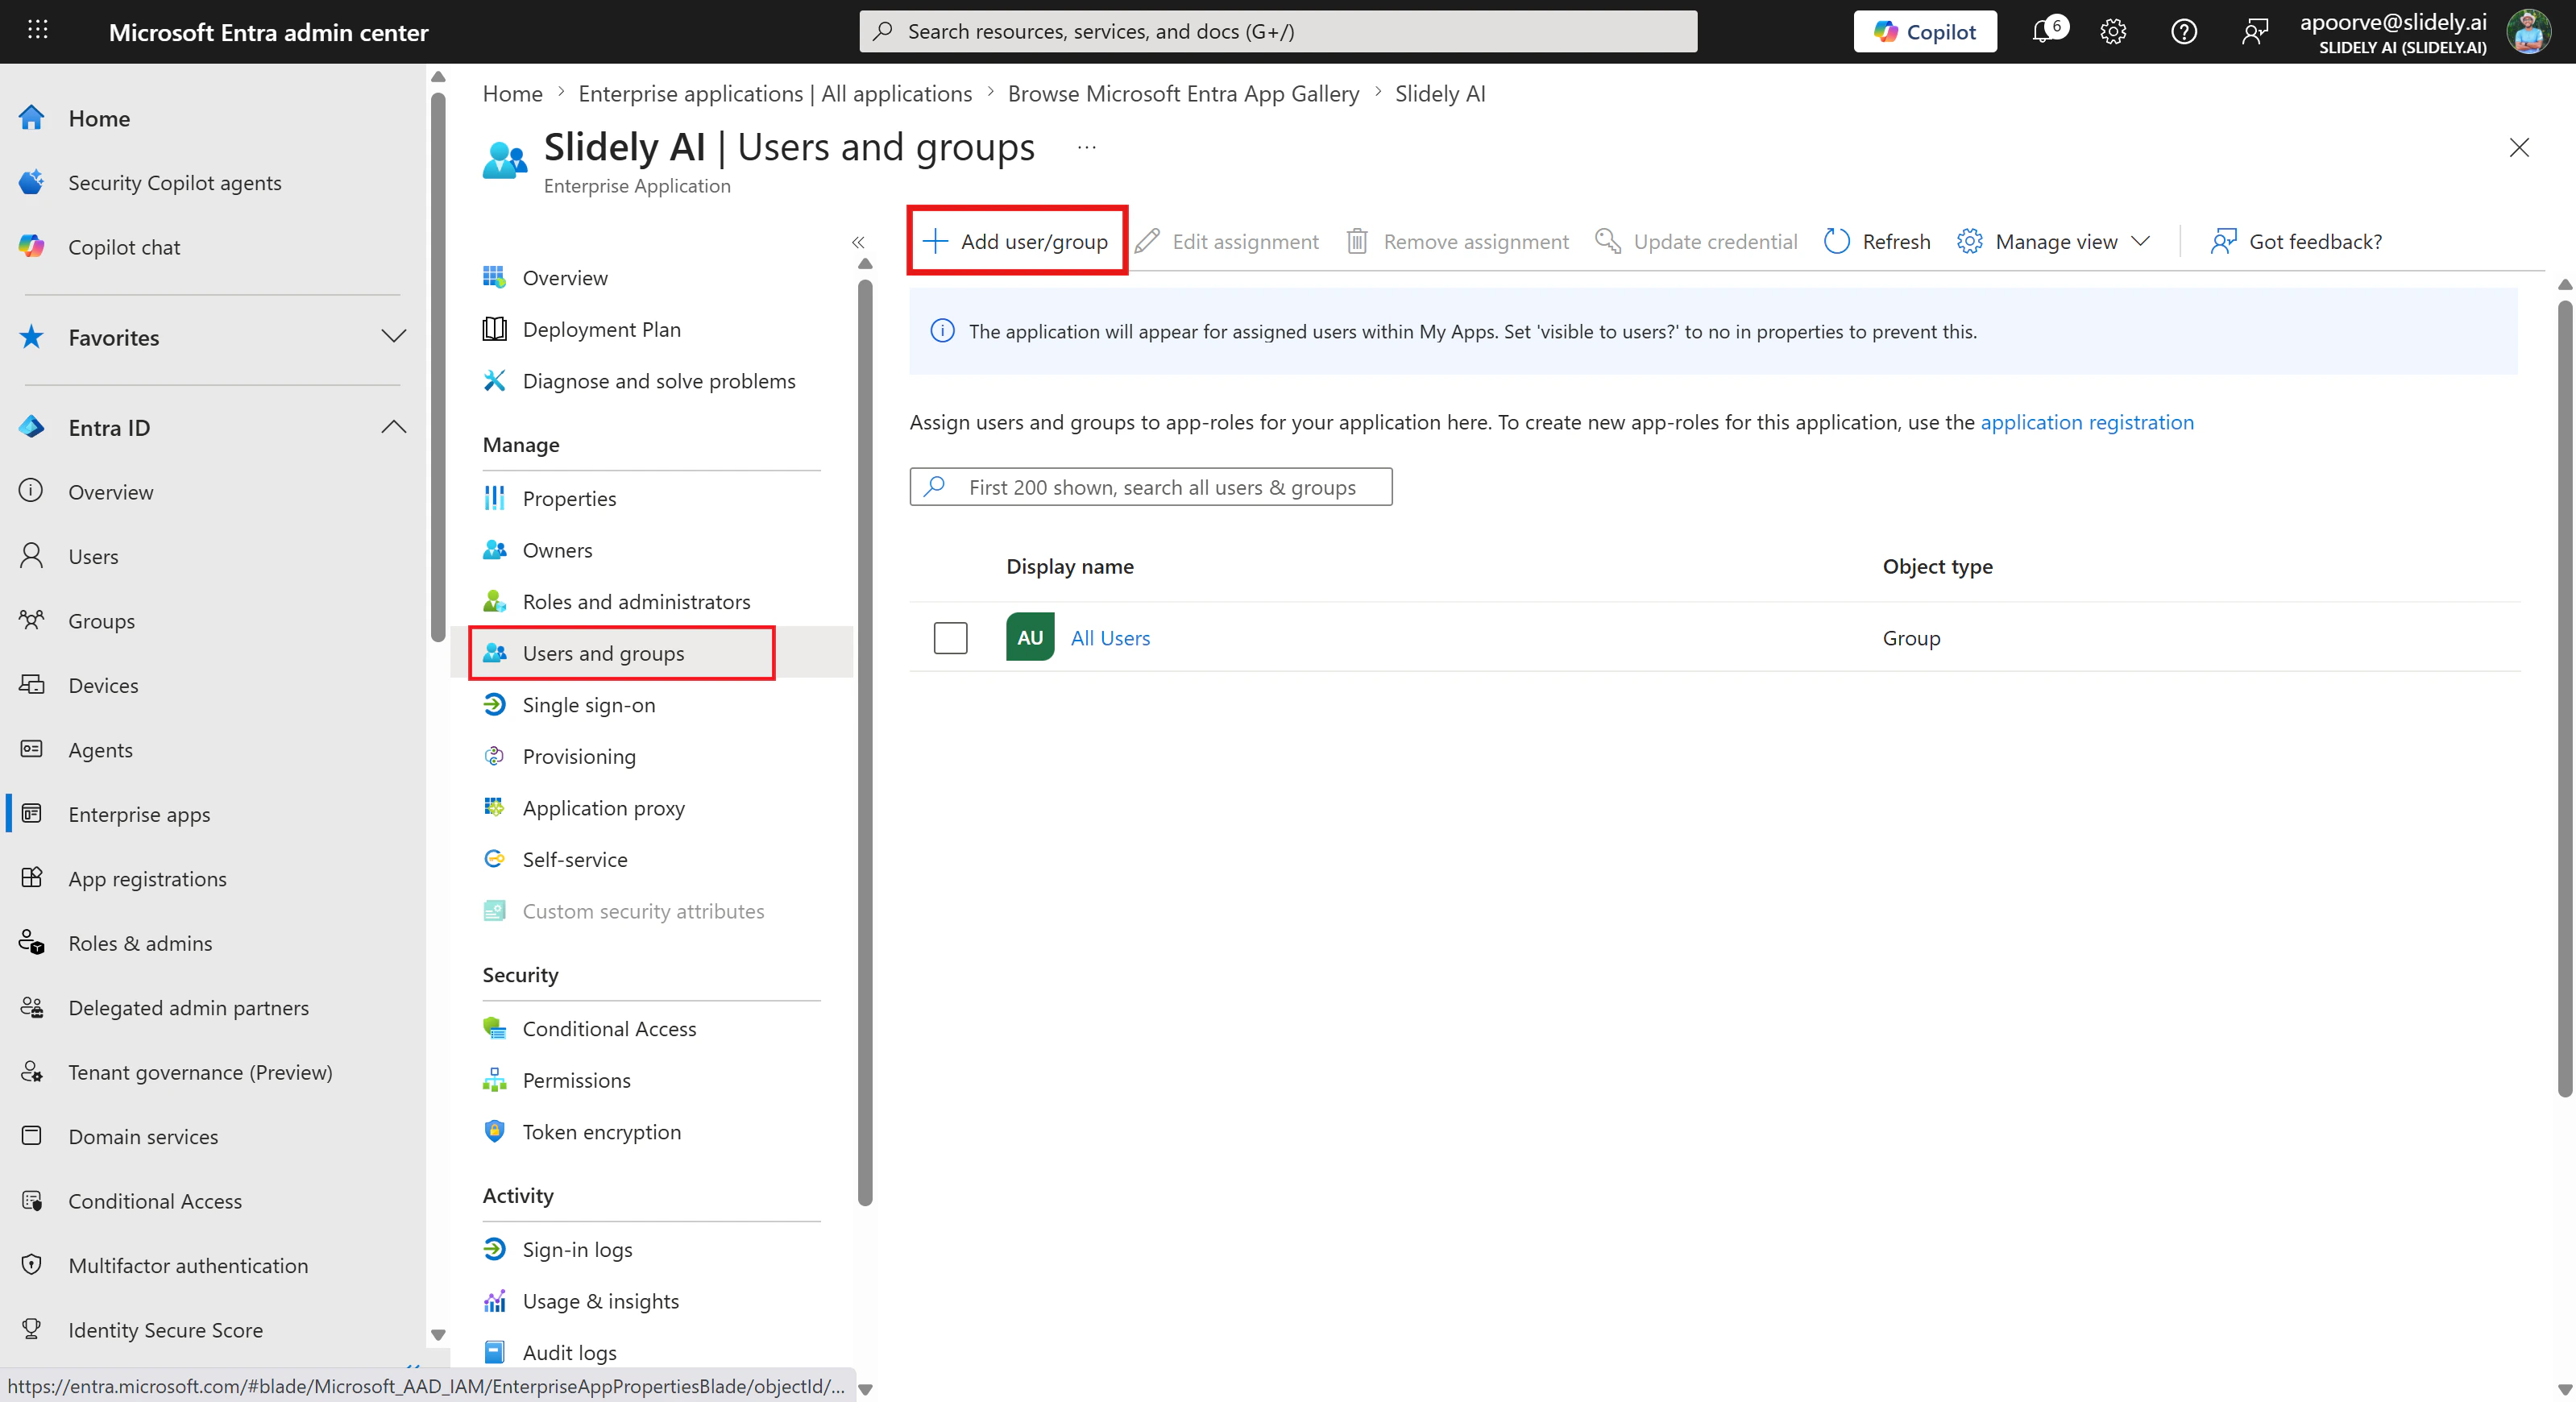Click the Delegated admin partners icon
Viewport: 2576px width, 1402px height.
32,1007
